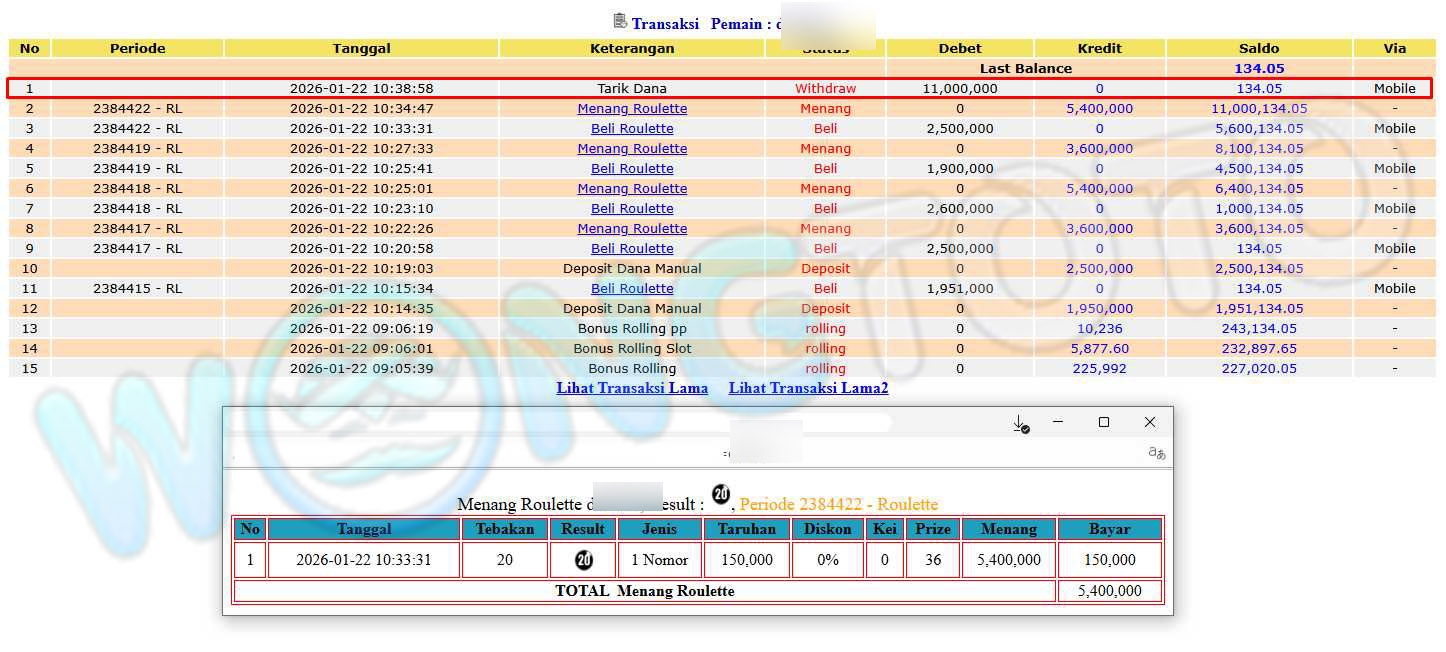1446x652 pixels.
Task: Open Beli Roulette link in row 3
Action: tap(632, 128)
